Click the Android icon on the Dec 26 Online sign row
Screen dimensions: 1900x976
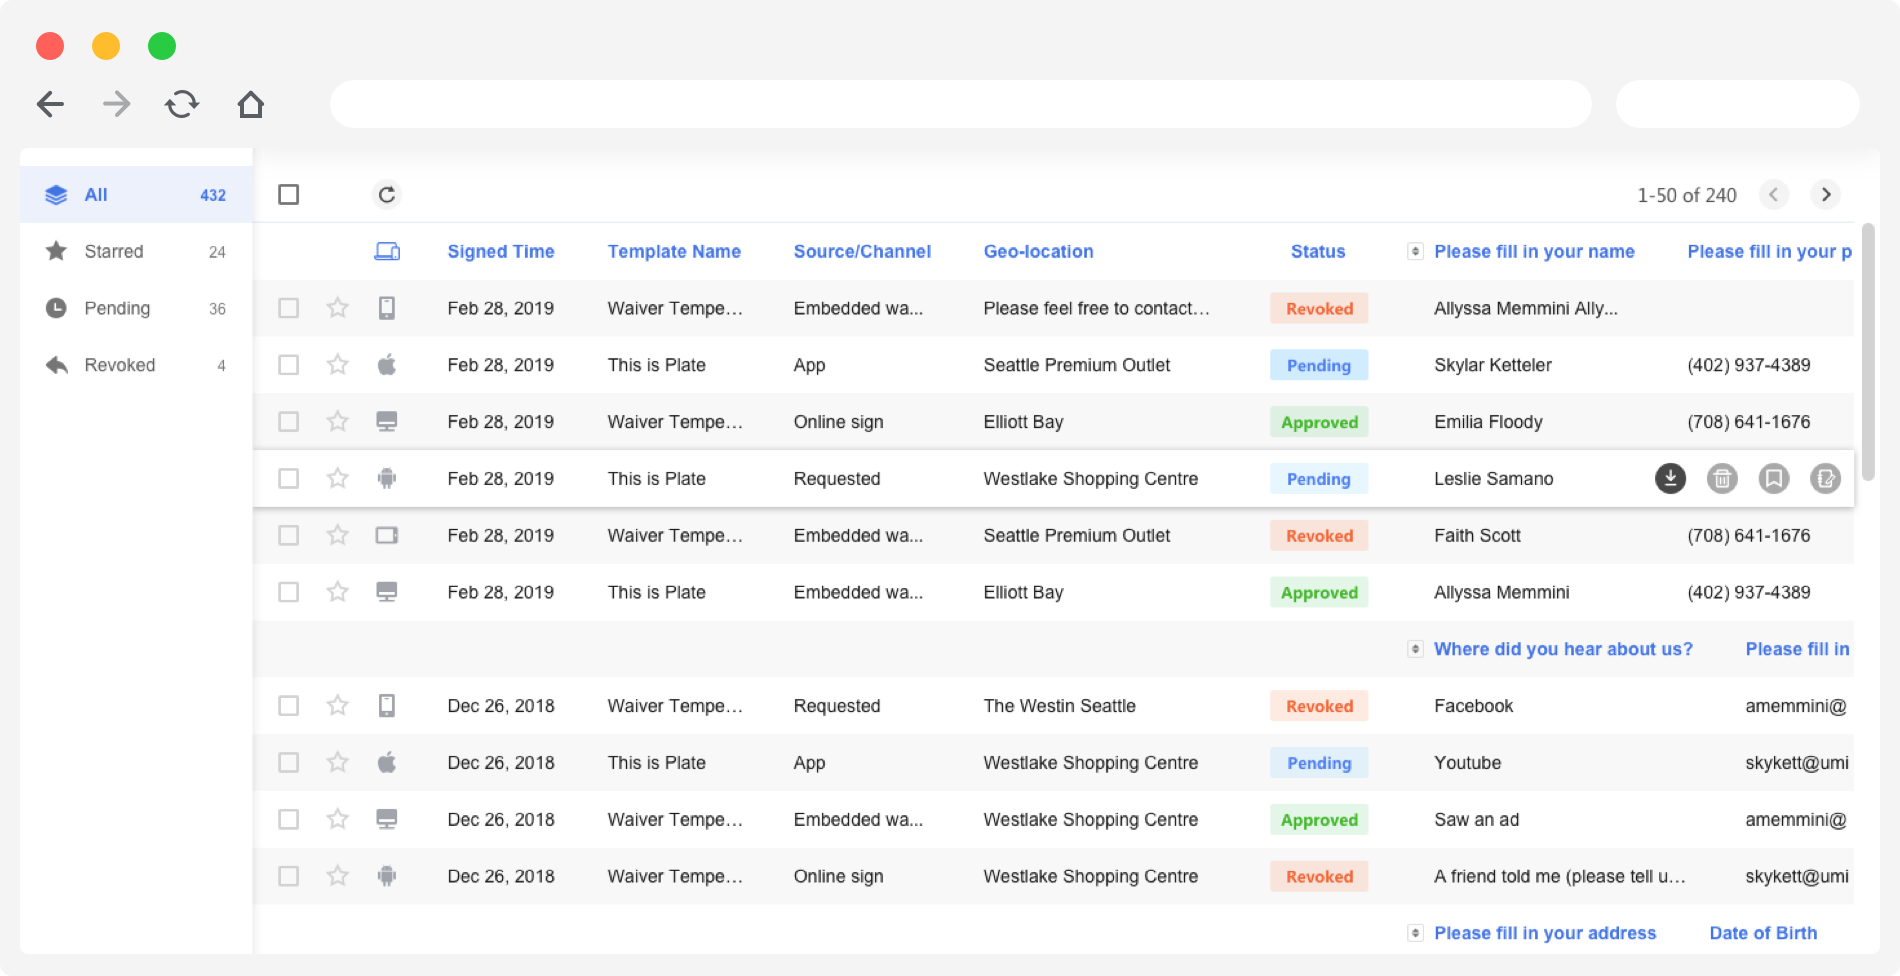[387, 876]
